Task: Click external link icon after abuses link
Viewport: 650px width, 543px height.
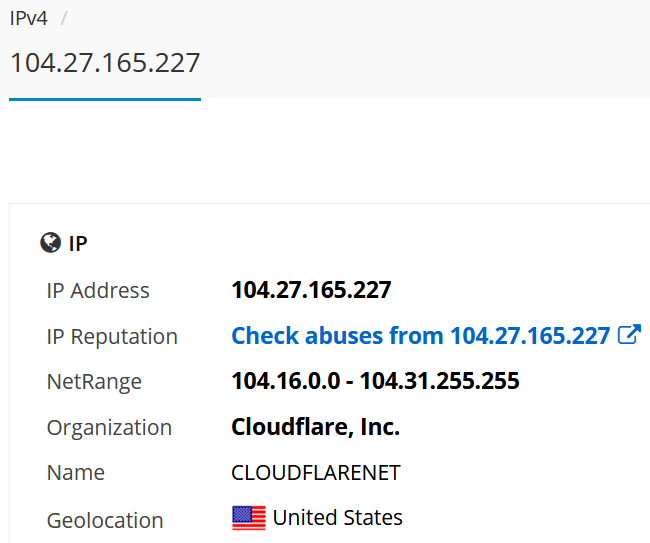Action: [x=629, y=334]
